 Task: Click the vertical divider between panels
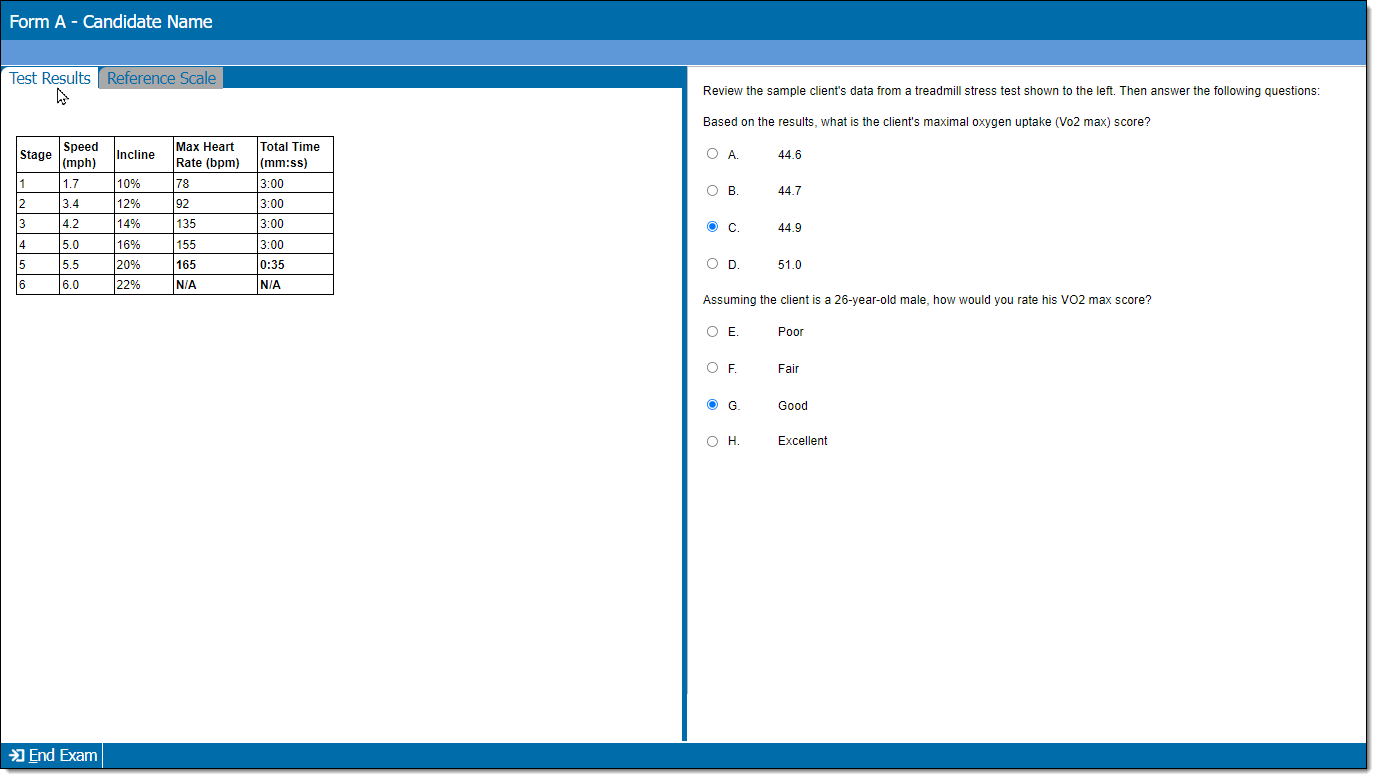click(685, 404)
